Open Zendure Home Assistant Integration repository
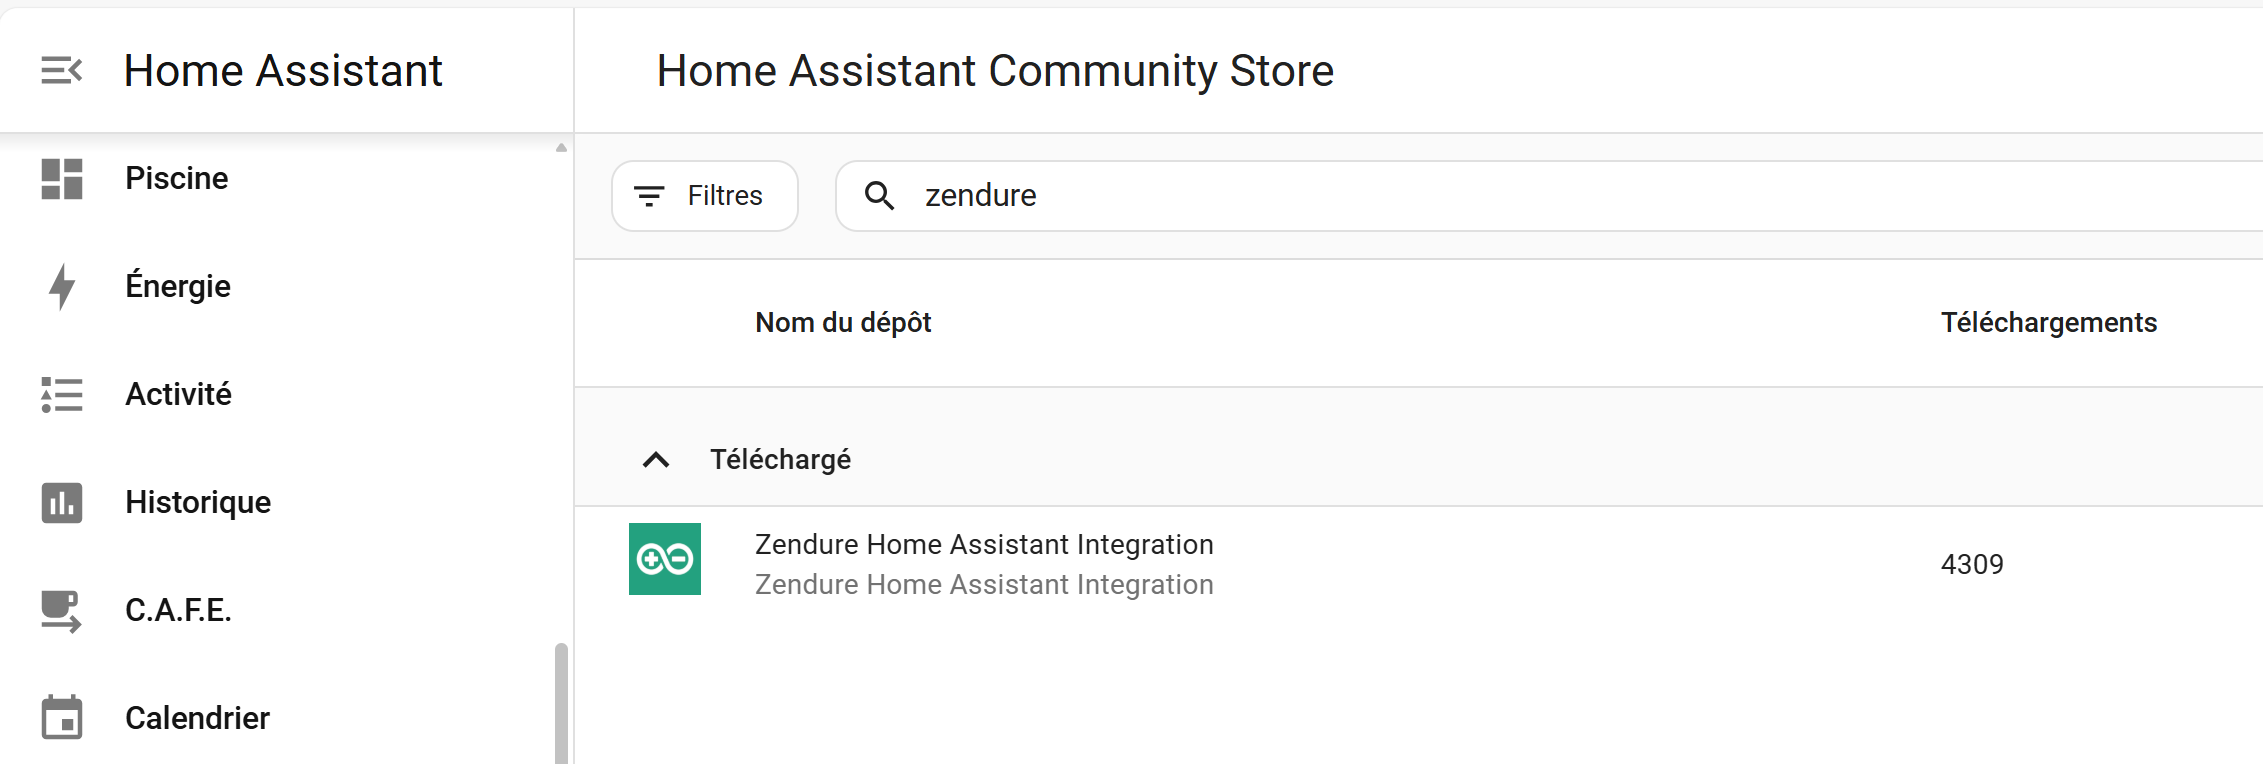2263x764 pixels. (x=984, y=545)
